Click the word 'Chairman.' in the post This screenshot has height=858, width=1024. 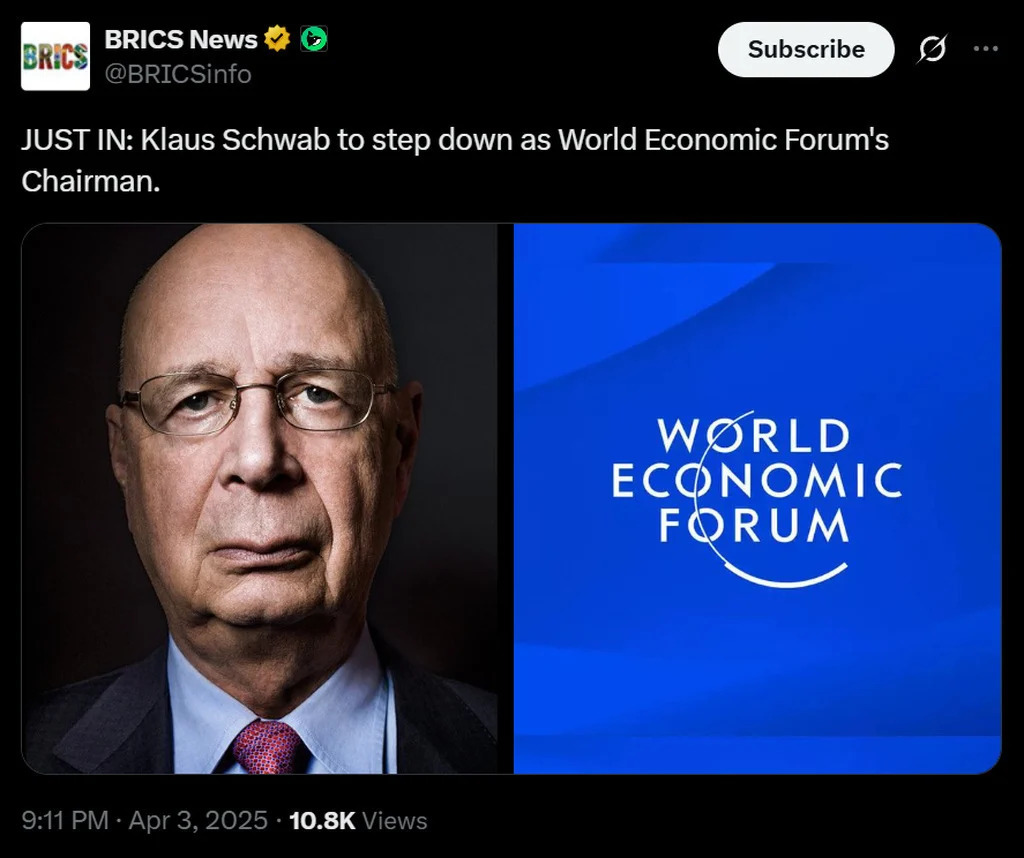tap(91, 181)
